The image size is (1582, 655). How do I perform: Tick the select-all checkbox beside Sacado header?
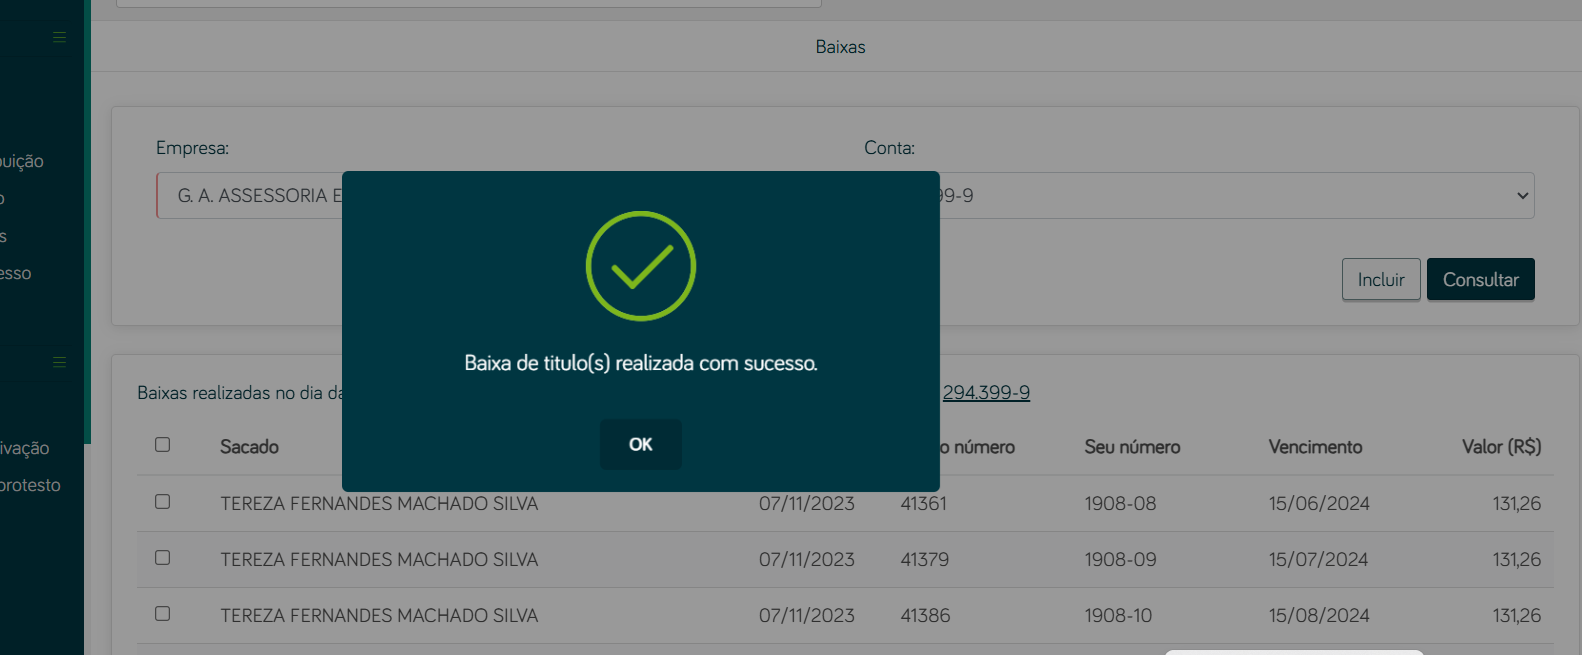[163, 445]
